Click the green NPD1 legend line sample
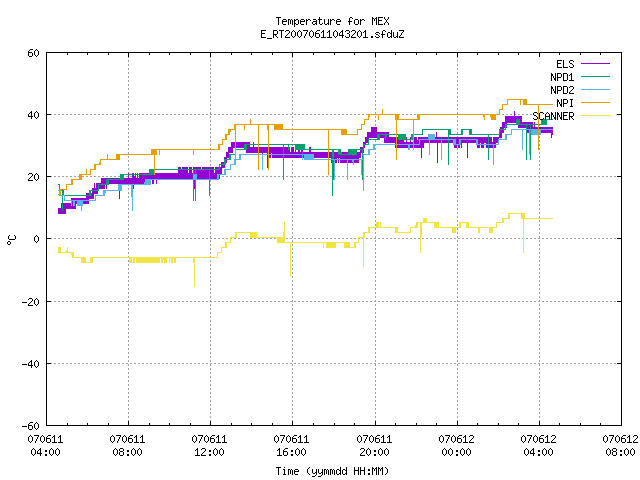The width and height of the screenshot is (640, 480). (x=596, y=76)
